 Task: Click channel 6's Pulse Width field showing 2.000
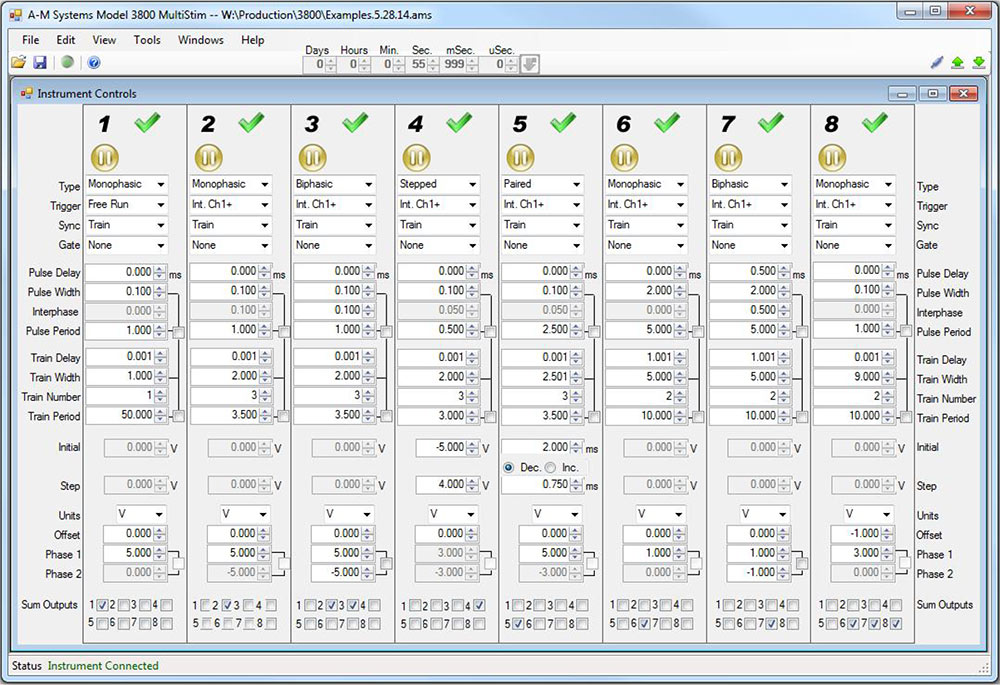tap(646, 291)
